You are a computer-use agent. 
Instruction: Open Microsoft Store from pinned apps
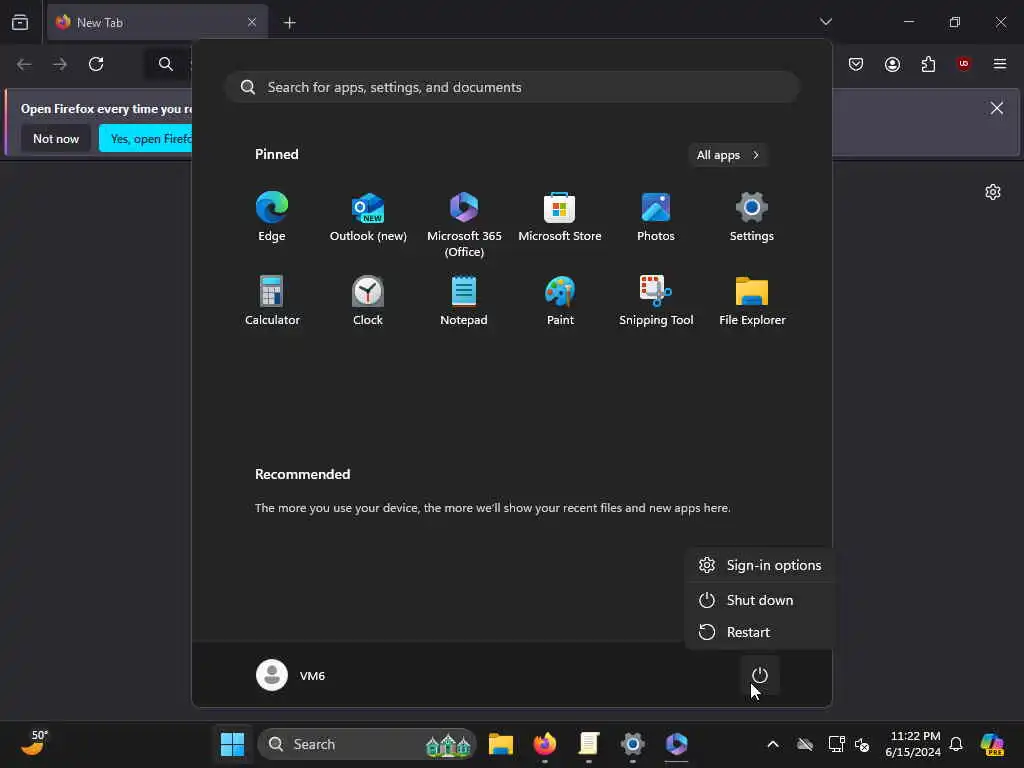click(x=560, y=217)
